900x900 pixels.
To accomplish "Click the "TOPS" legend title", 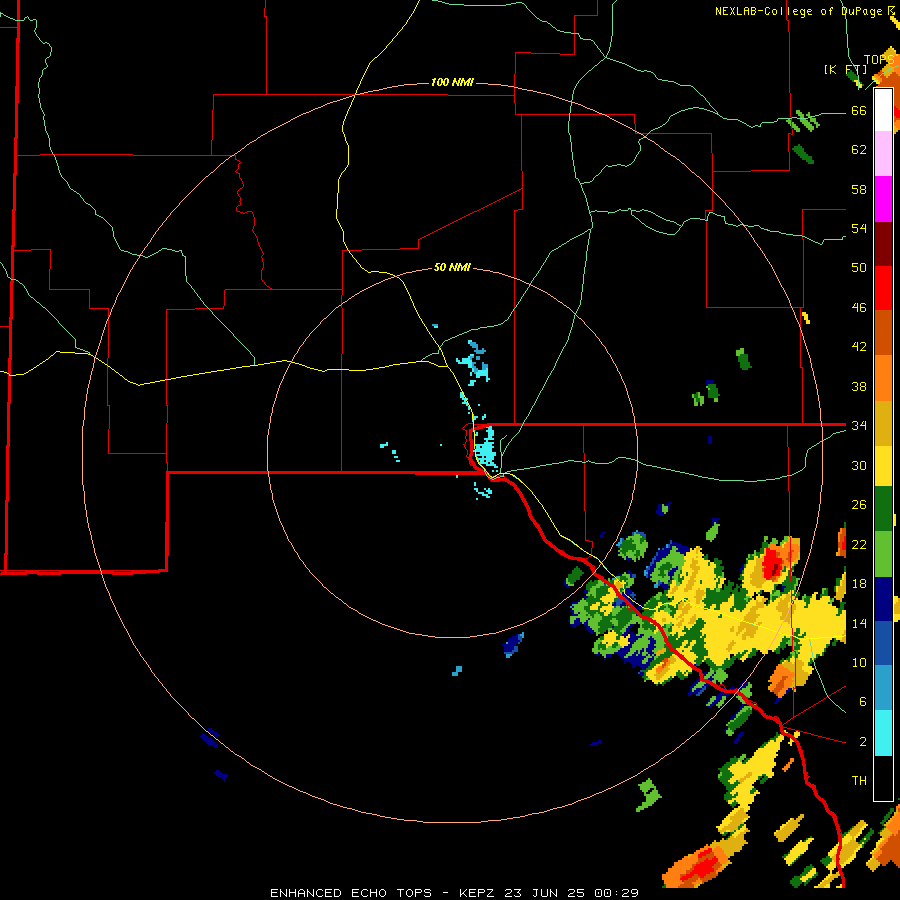I will point(878,60).
